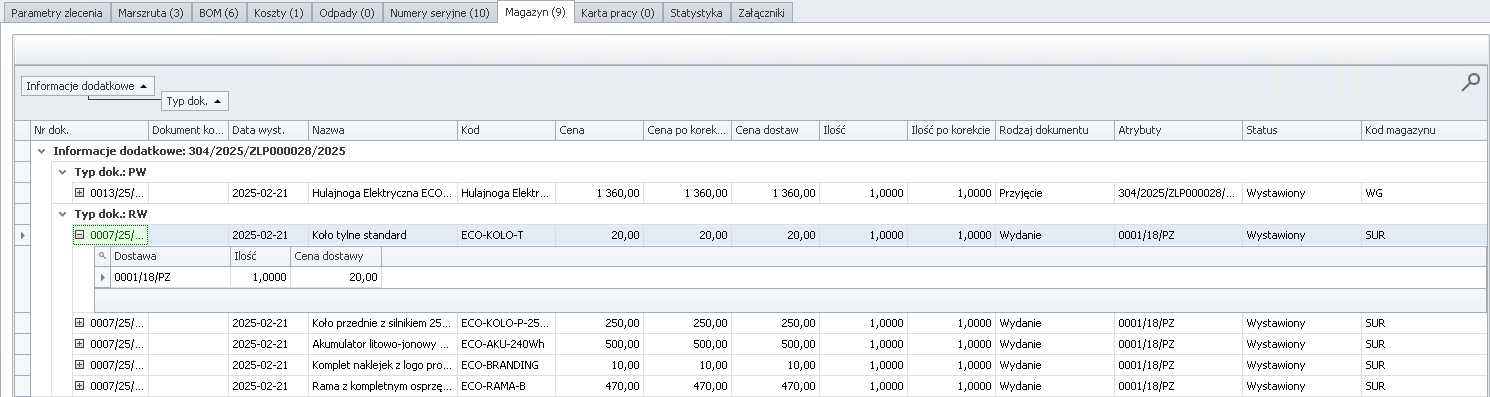Select the Numery seryjne (10) tab
The height and width of the screenshot is (397, 1490).
pos(439,14)
